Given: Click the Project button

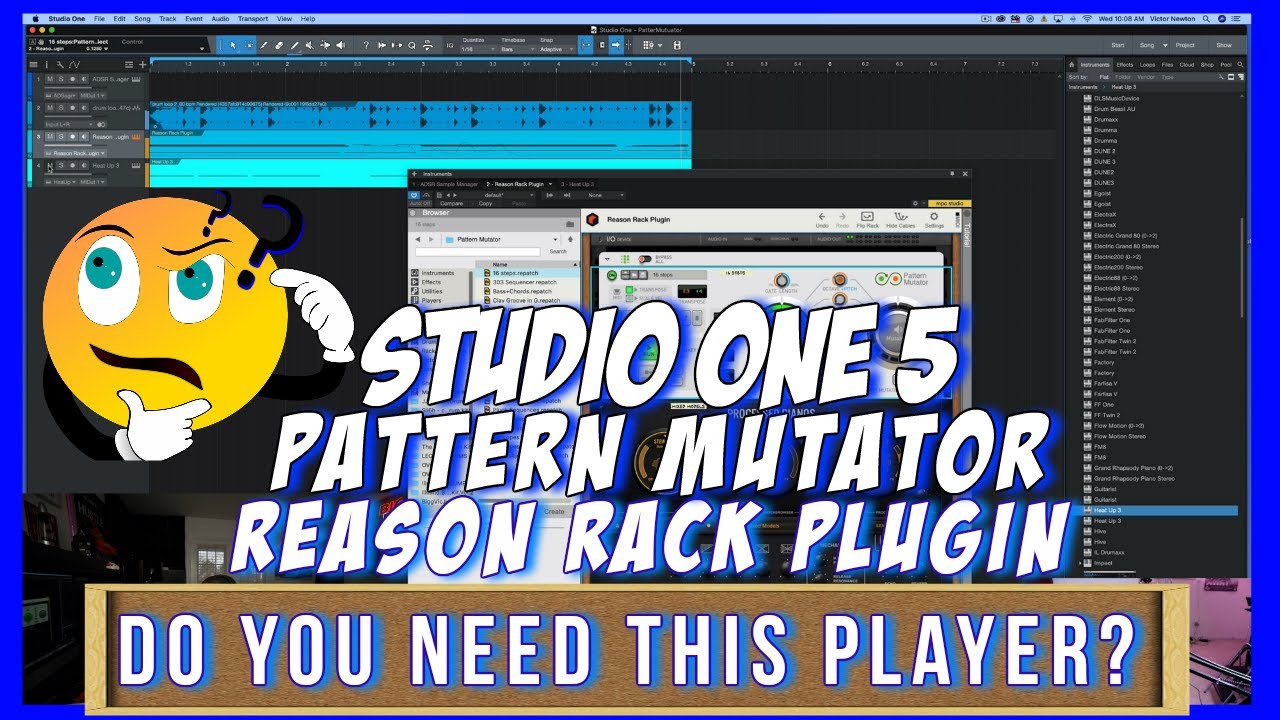Looking at the screenshot, I should point(1185,45).
